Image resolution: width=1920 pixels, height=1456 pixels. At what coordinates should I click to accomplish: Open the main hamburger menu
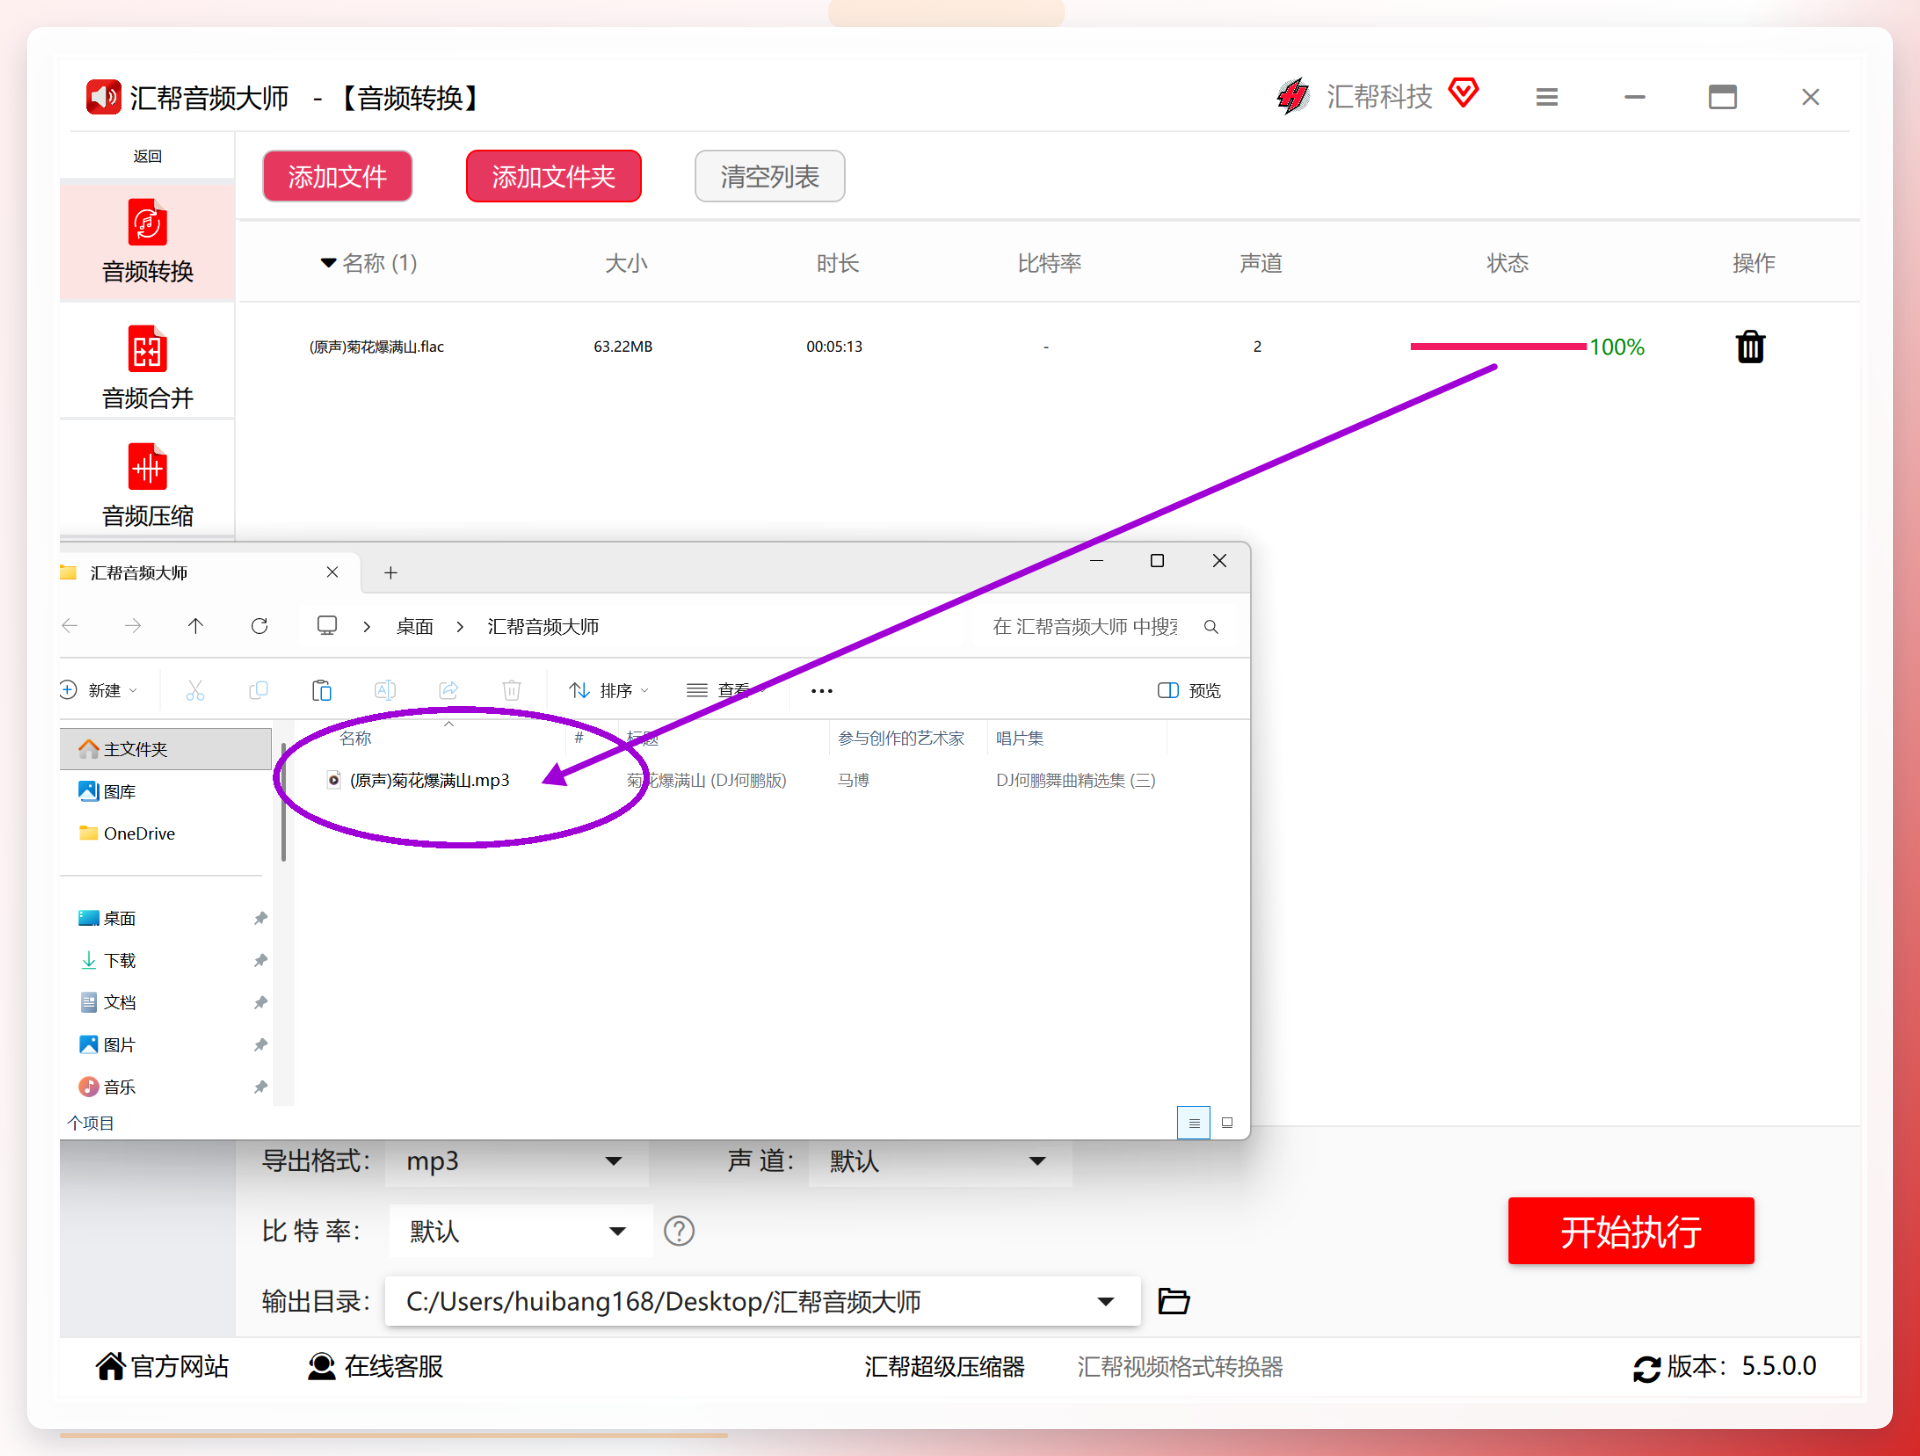[x=1547, y=97]
